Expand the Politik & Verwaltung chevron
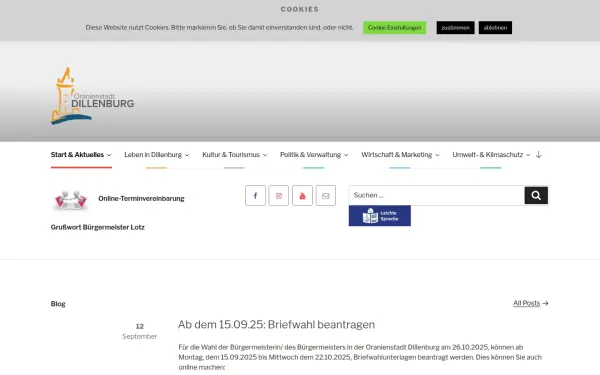 346,155
